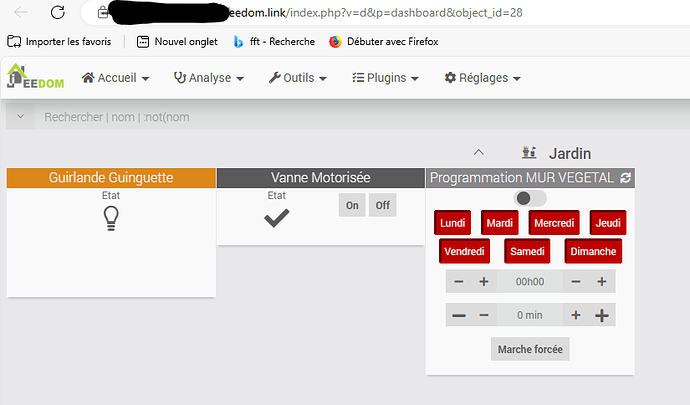Click the Jeedom logo
This screenshot has width=690, height=405.
pyautogui.click(x=36, y=76)
